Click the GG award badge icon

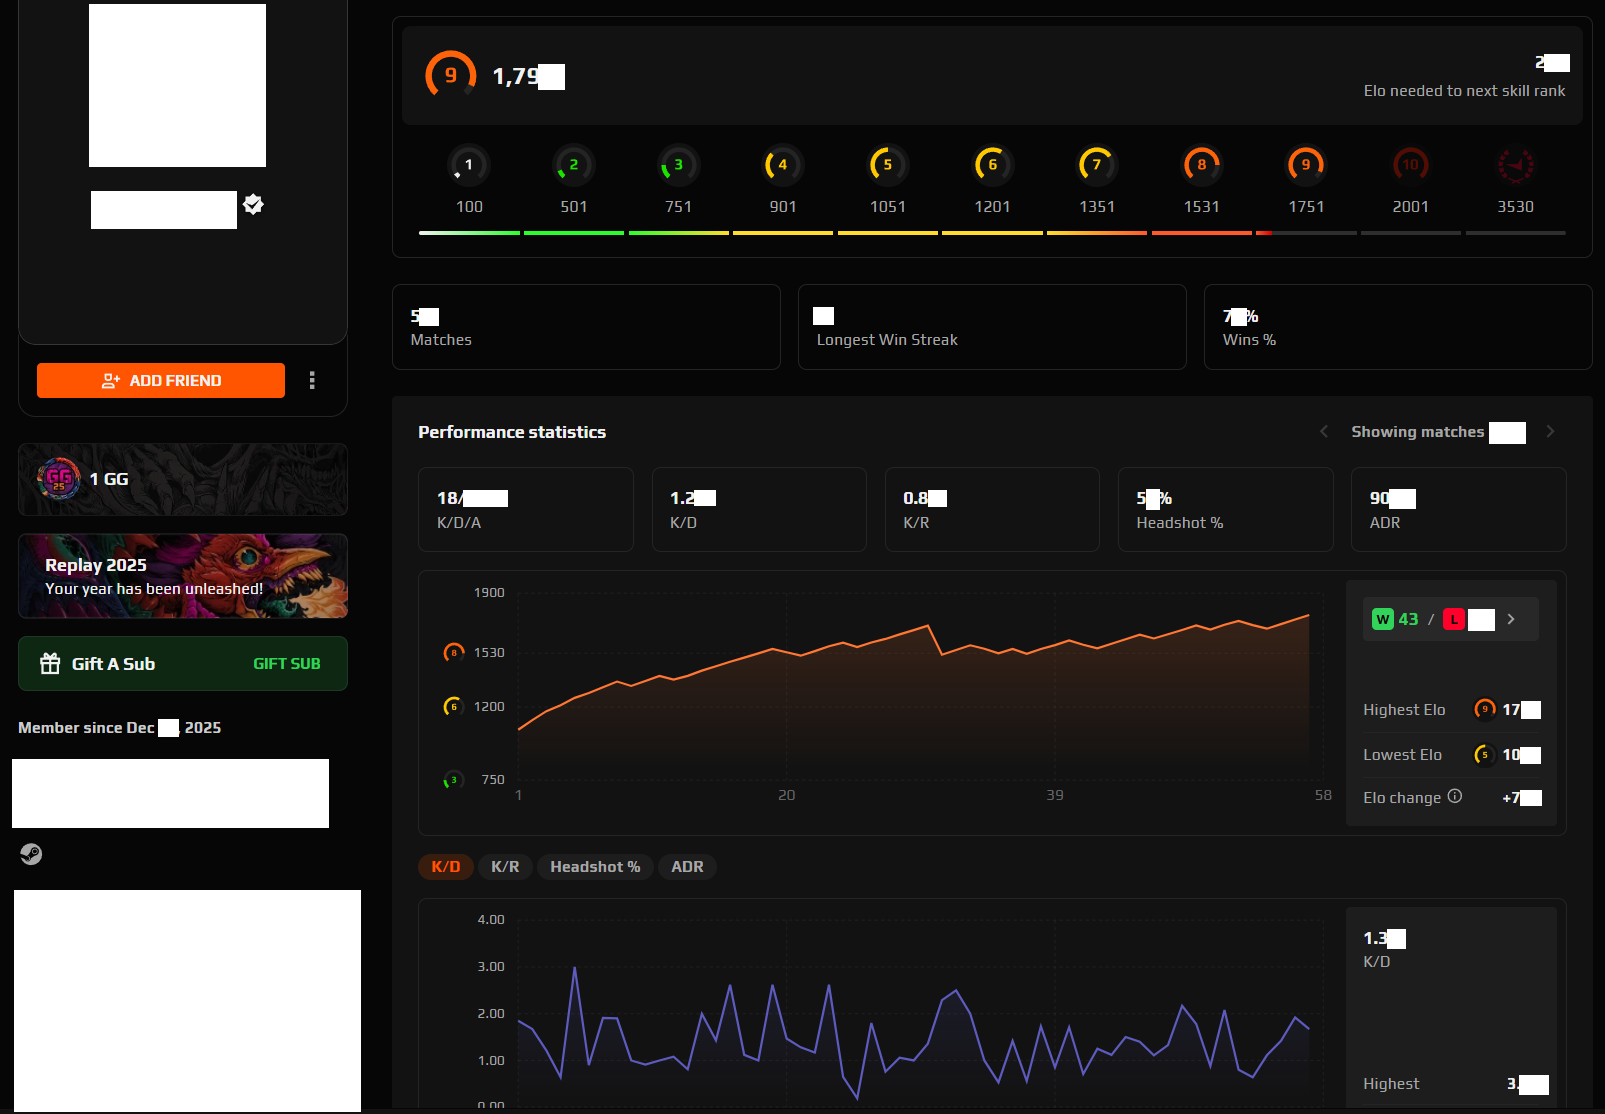(59, 479)
